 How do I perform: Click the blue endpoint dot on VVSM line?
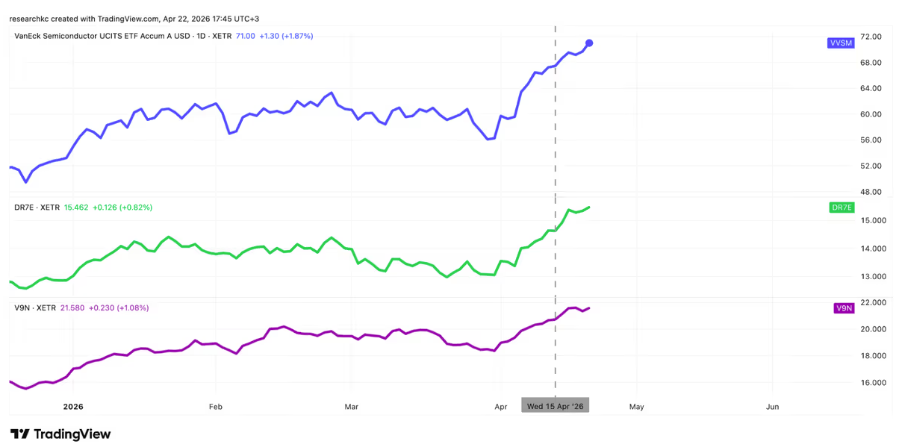[x=590, y=43]
